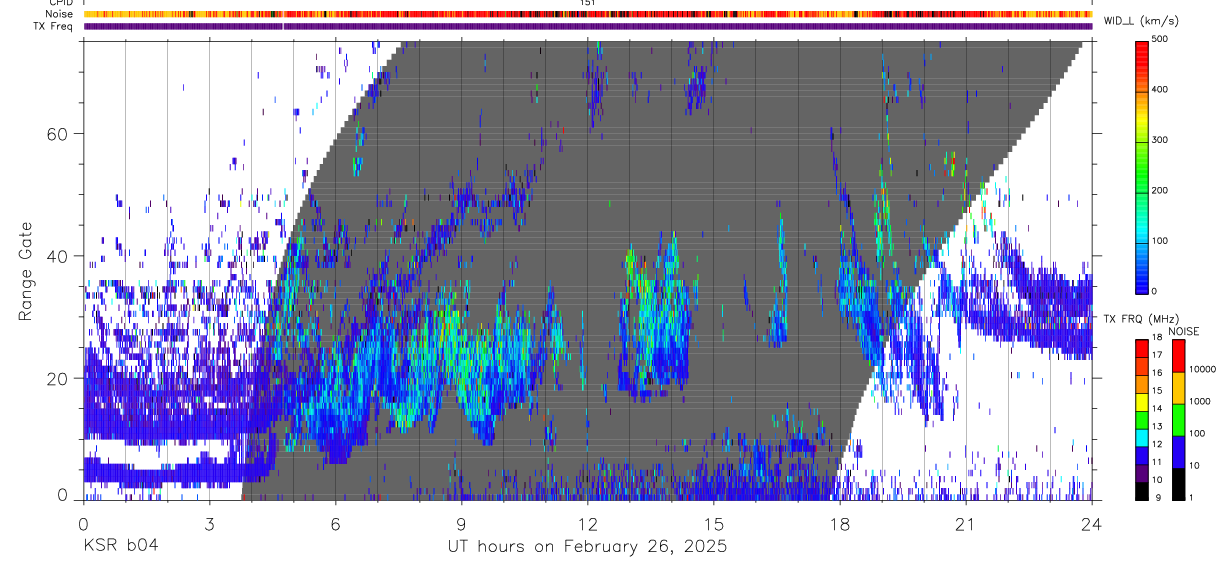This screenshot has width=1228, height=567.
Task: Click the "151" CPID value above the plot
Action: click(588, 4)
